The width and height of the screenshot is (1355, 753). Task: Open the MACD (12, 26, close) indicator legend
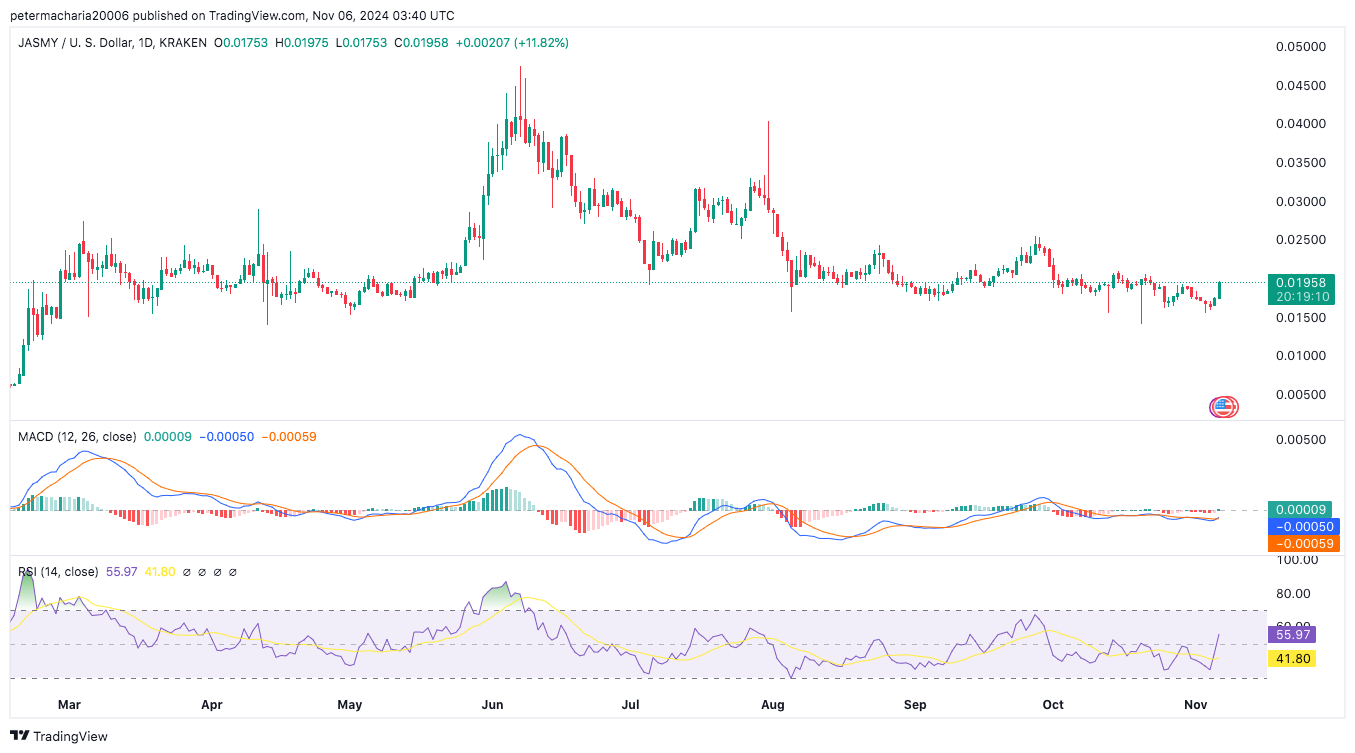coord(77,437)
